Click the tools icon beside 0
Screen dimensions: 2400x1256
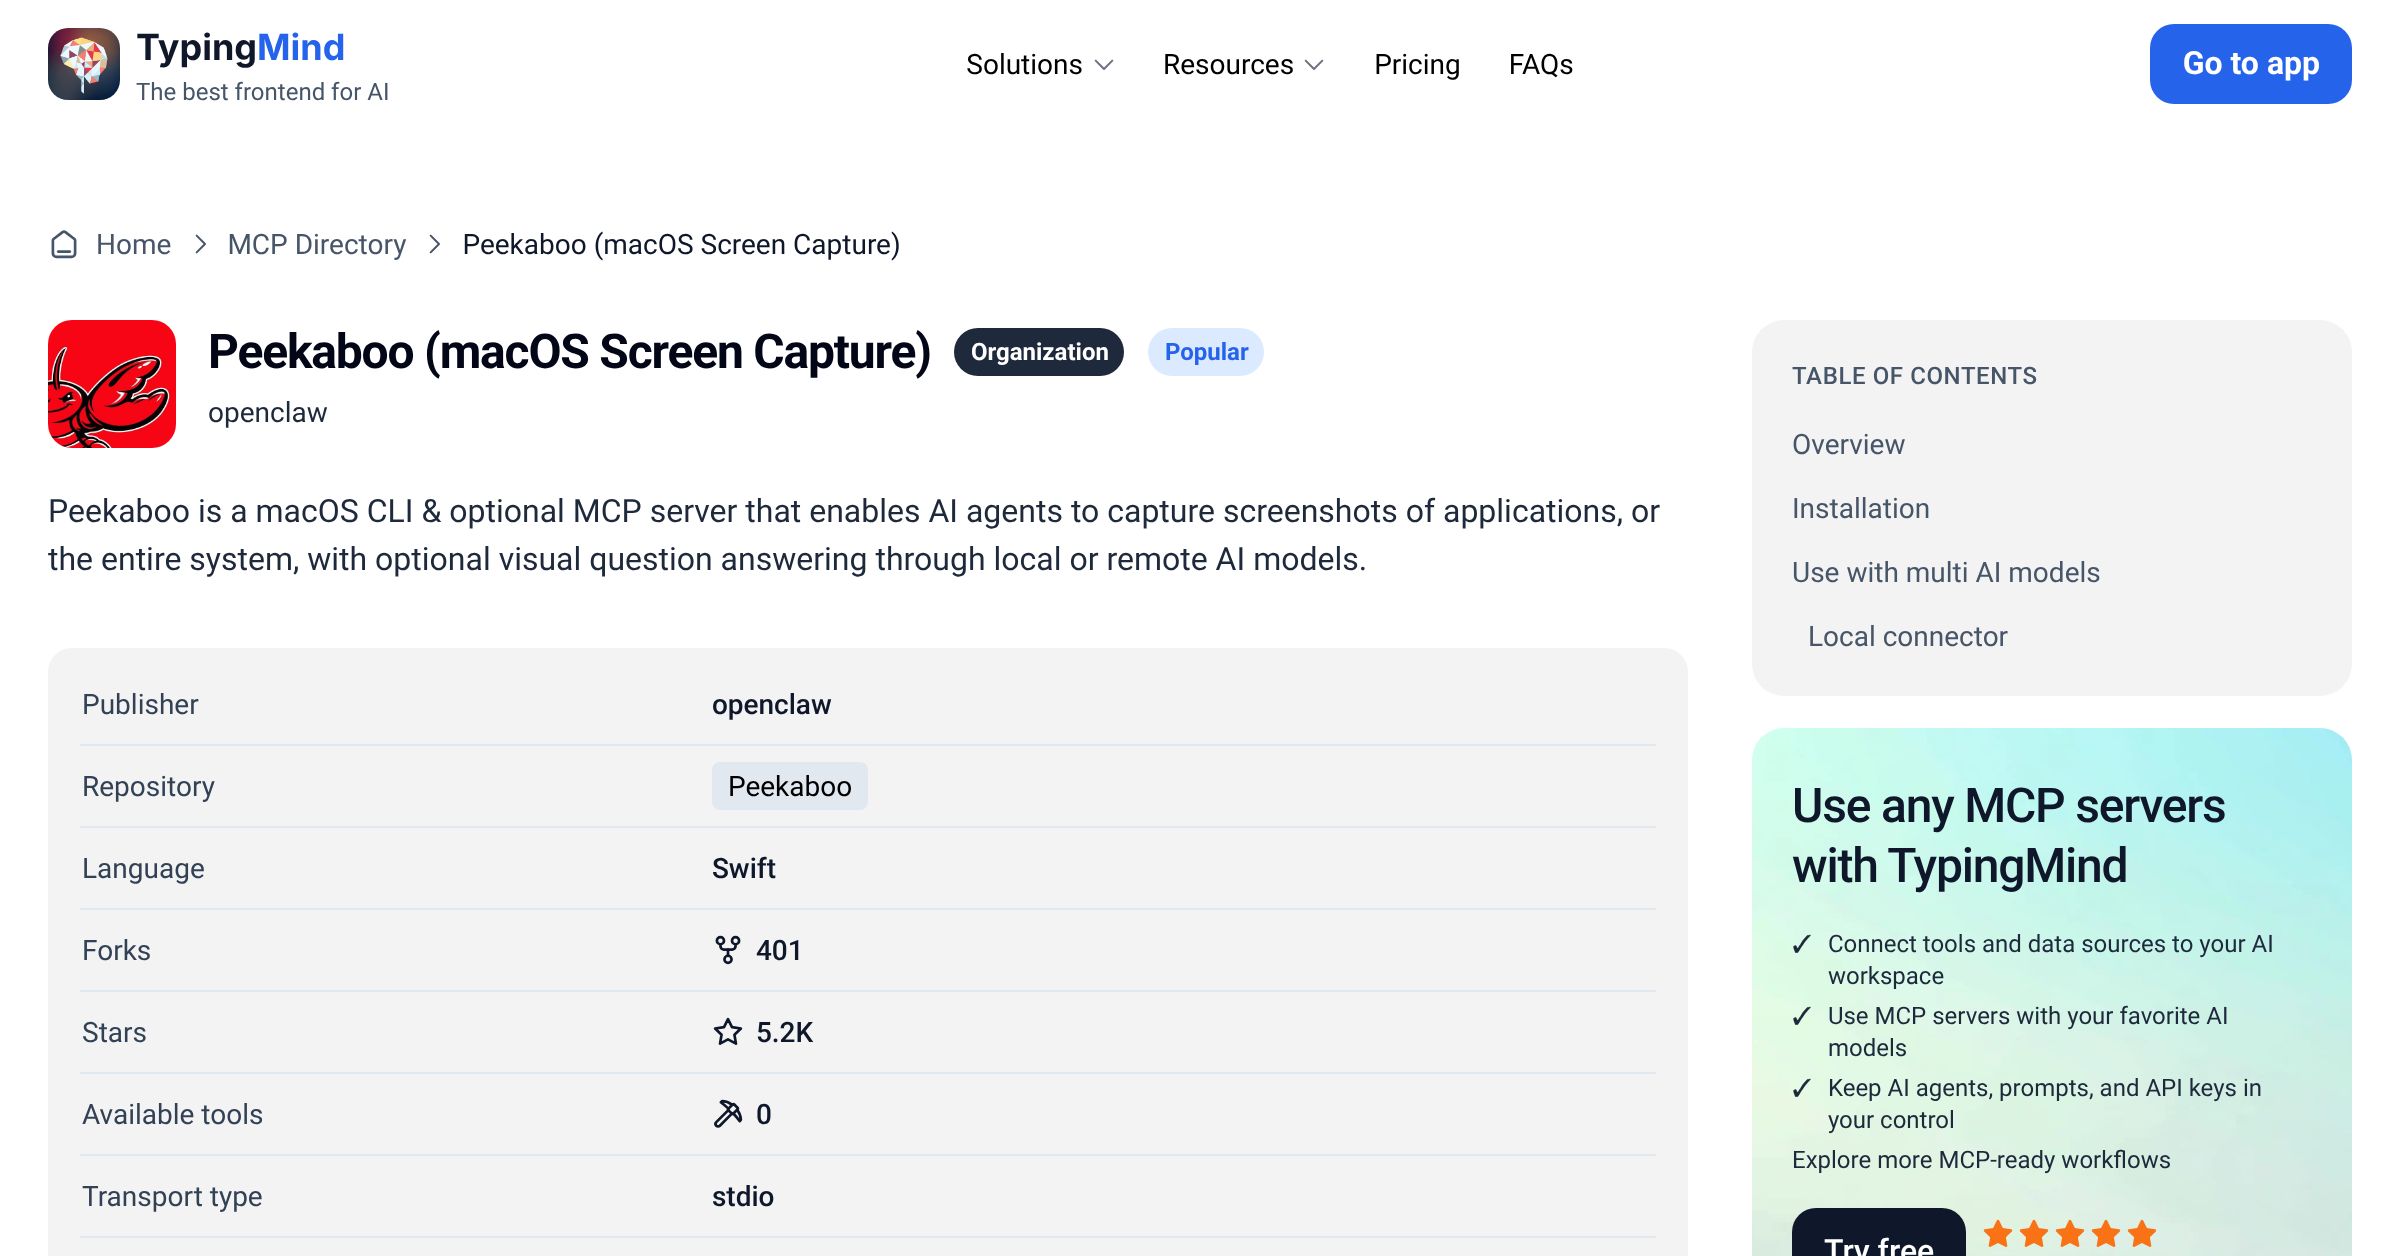click(x=728, y=1114)
